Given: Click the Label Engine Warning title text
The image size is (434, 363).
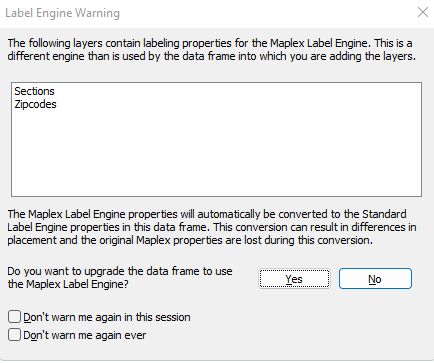Looking at the screenshot, I should click(62, 13).
